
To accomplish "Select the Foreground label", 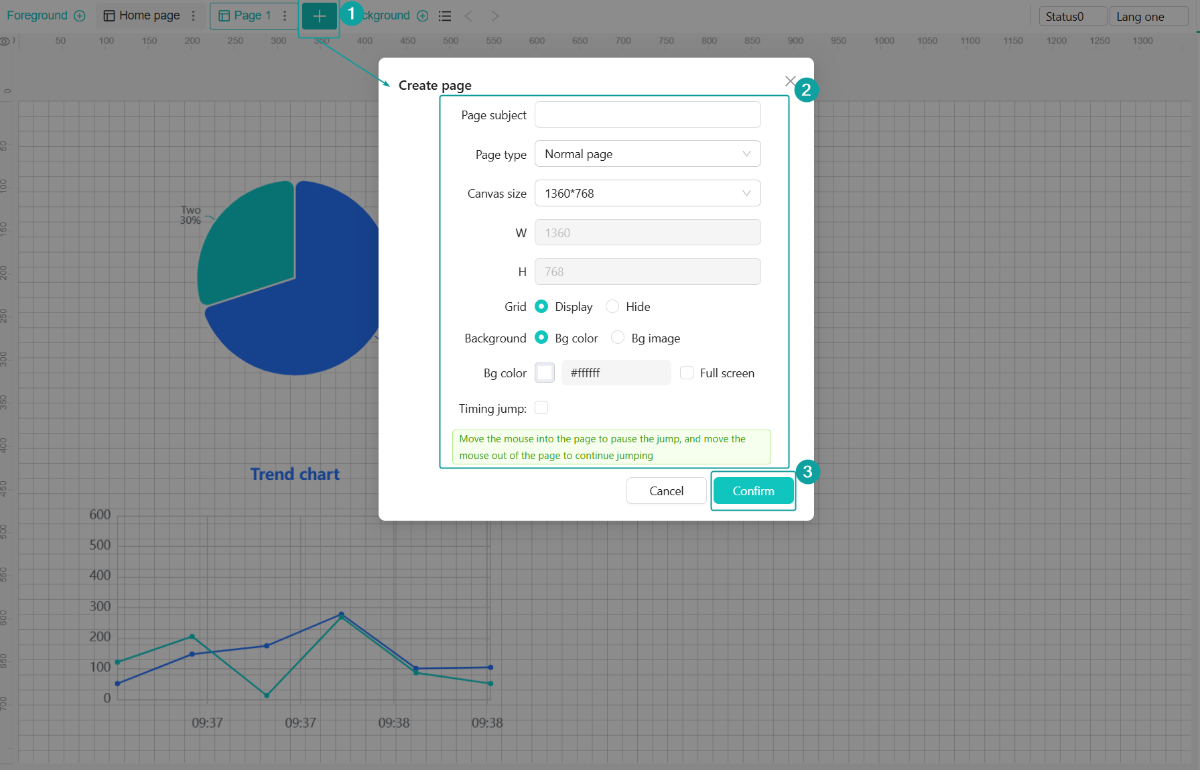I will click(37, 16).
